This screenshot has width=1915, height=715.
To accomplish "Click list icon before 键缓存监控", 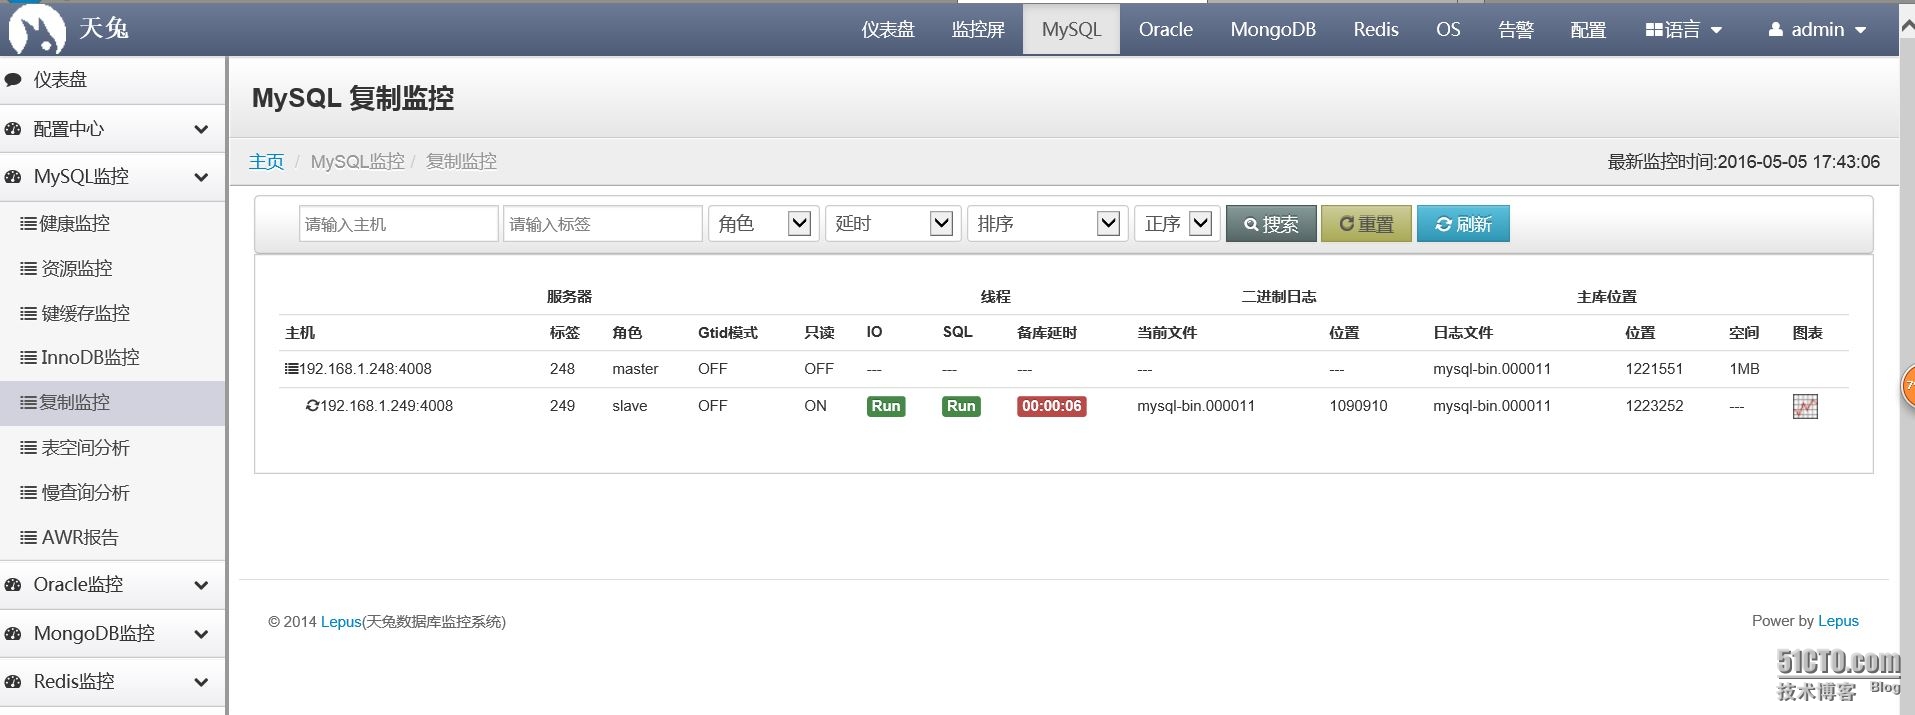I will coord(28,314).
